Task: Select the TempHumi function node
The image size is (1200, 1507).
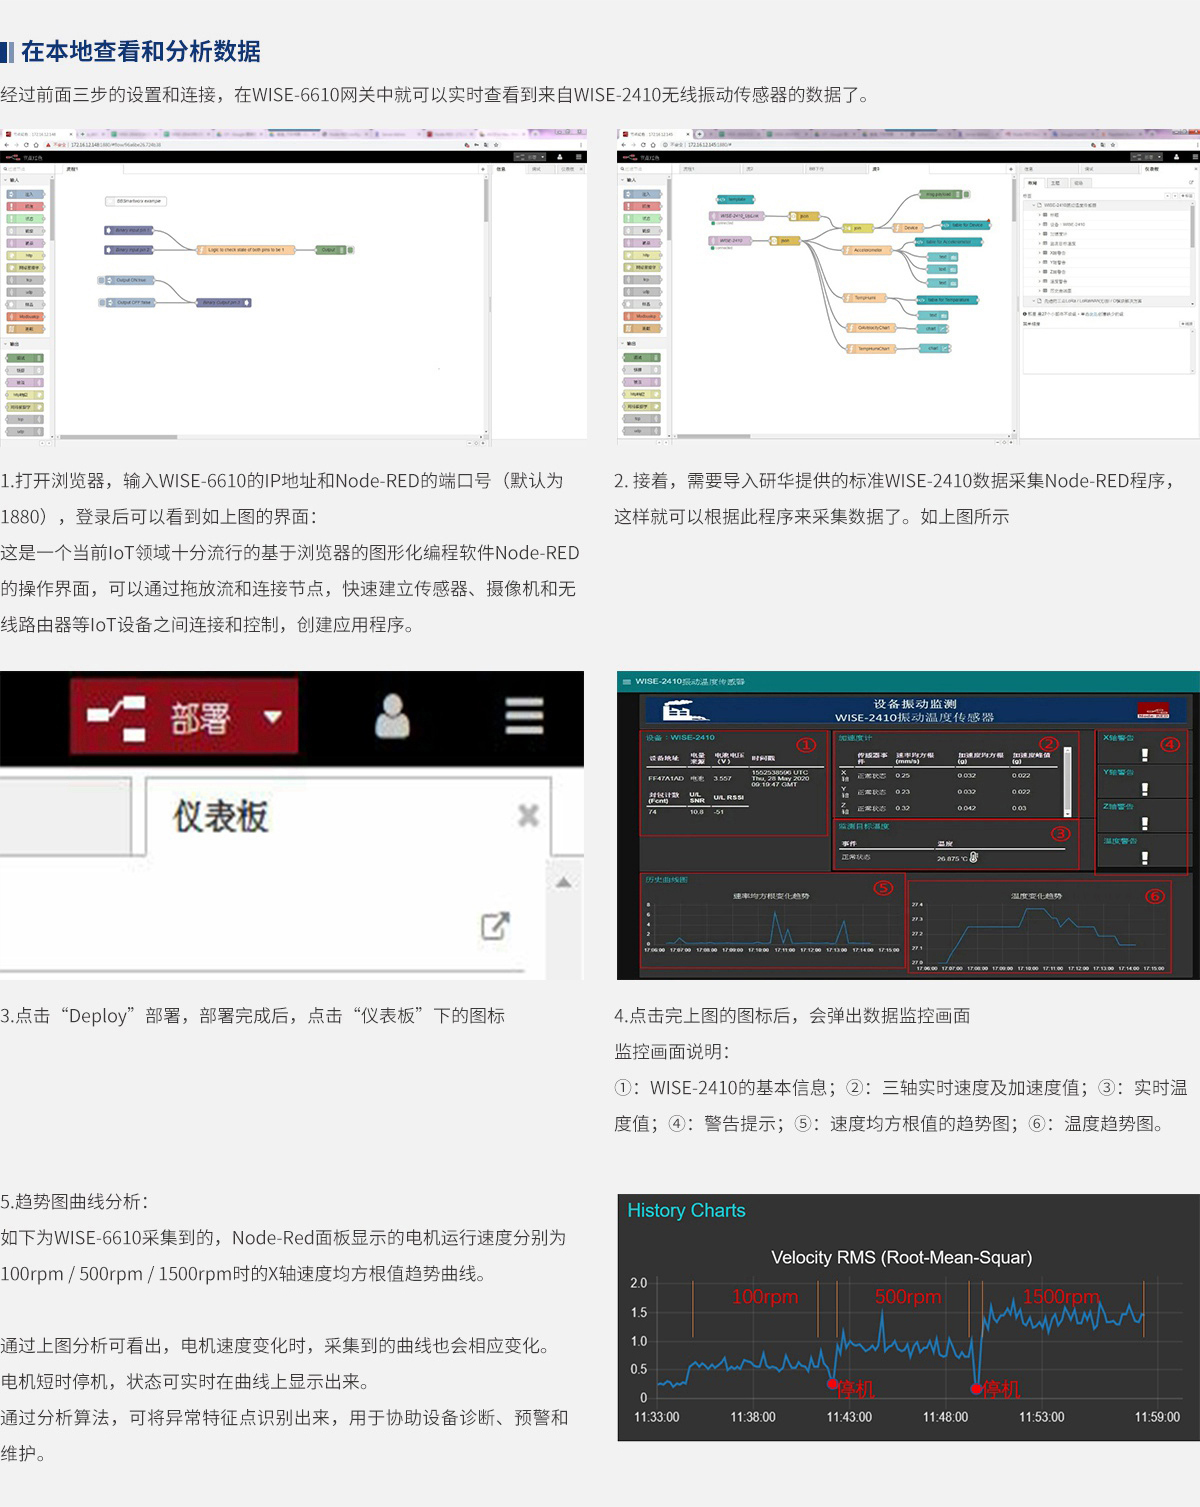Action: point(864,298)
